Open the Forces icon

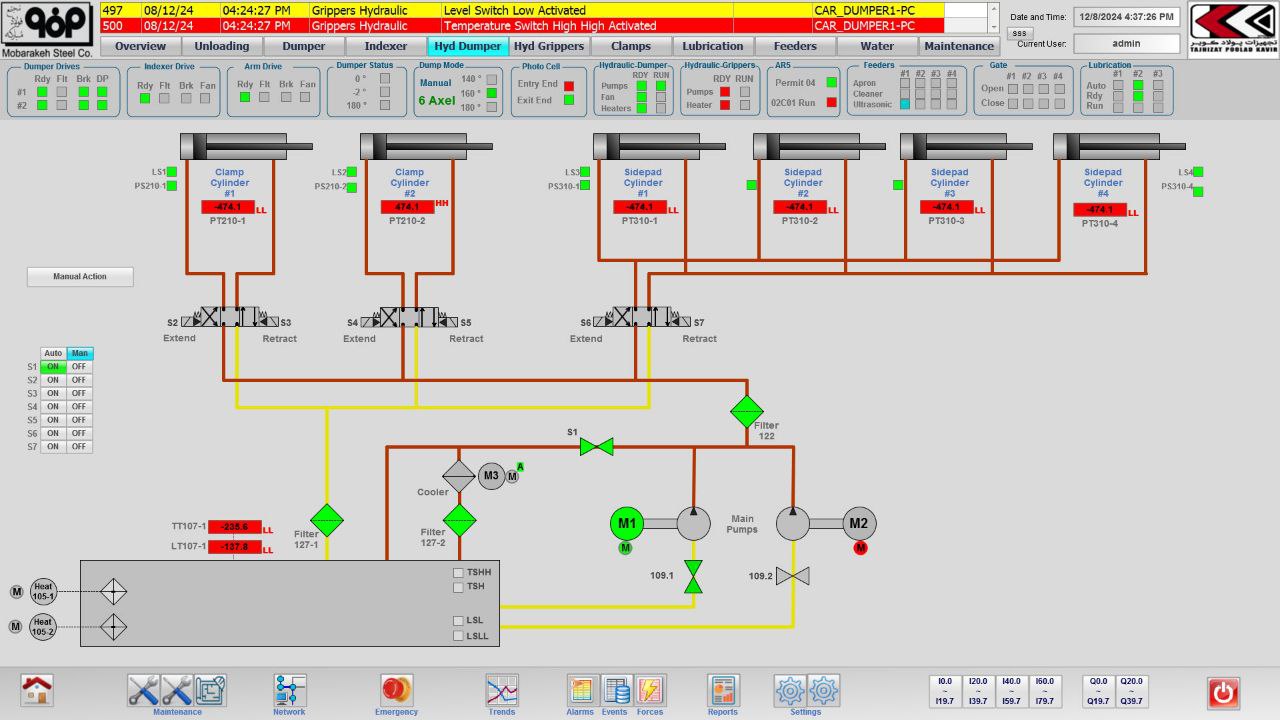click(x=650, y=690)
